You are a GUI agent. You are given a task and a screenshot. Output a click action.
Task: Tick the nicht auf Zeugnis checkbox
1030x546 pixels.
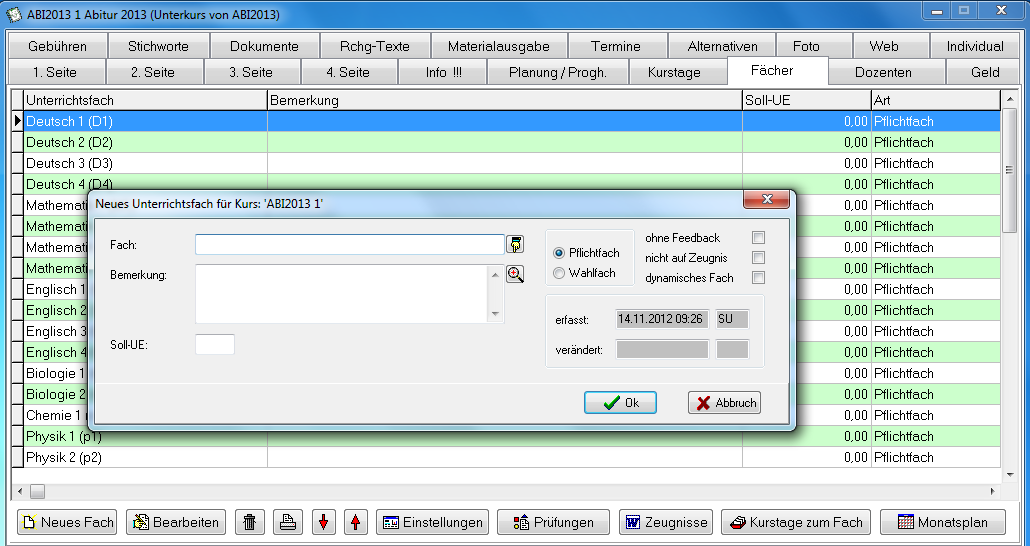(x=759, y=258)
